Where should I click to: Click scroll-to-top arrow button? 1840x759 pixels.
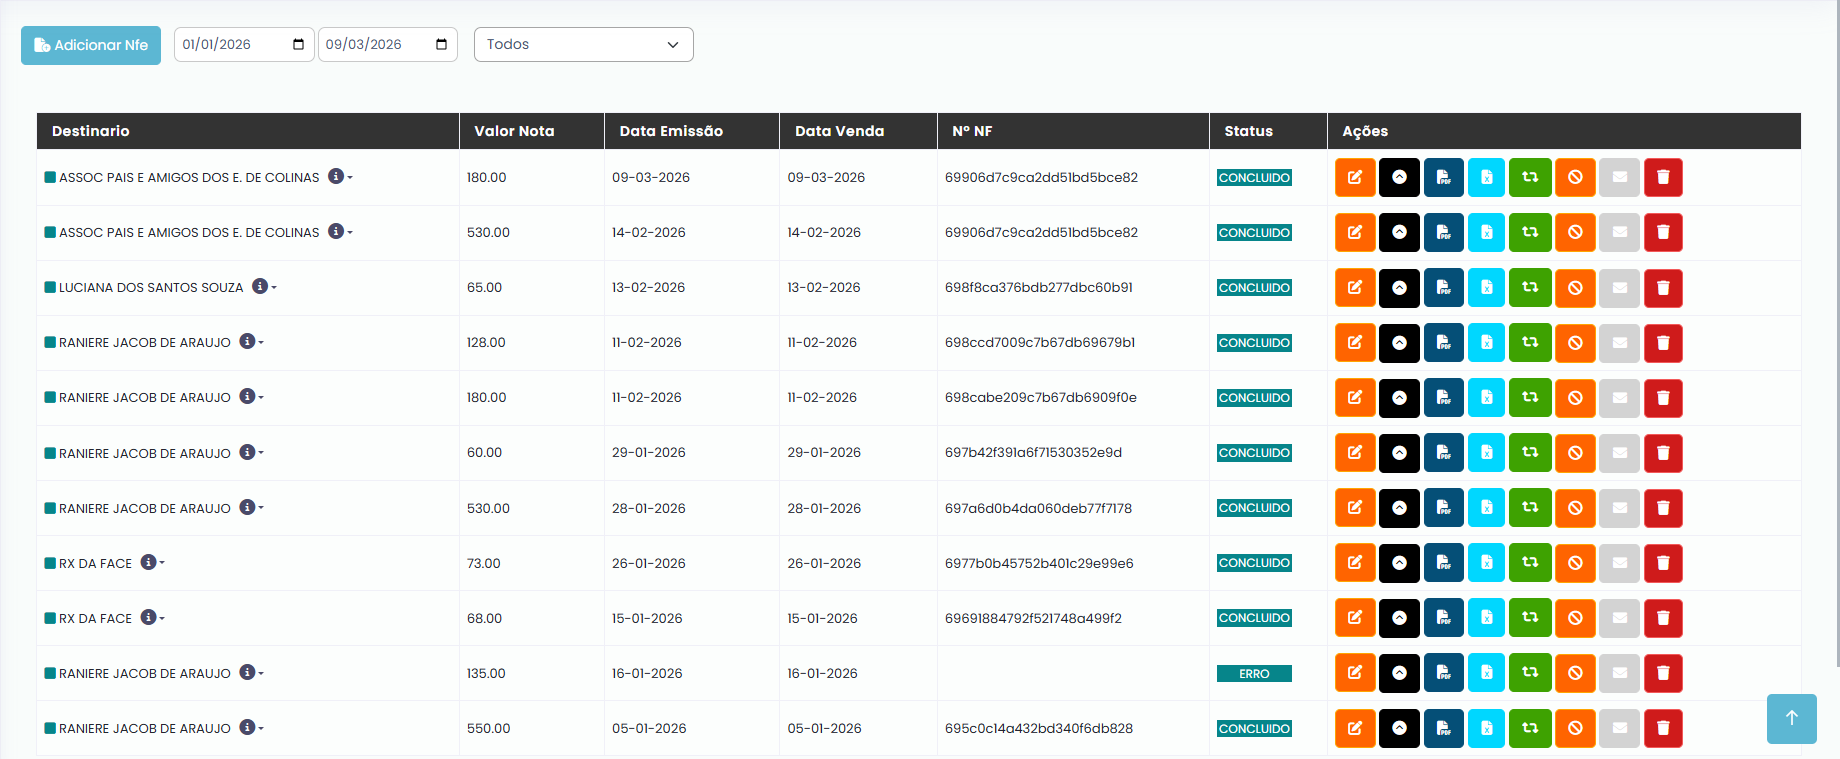pos(1791,718)
